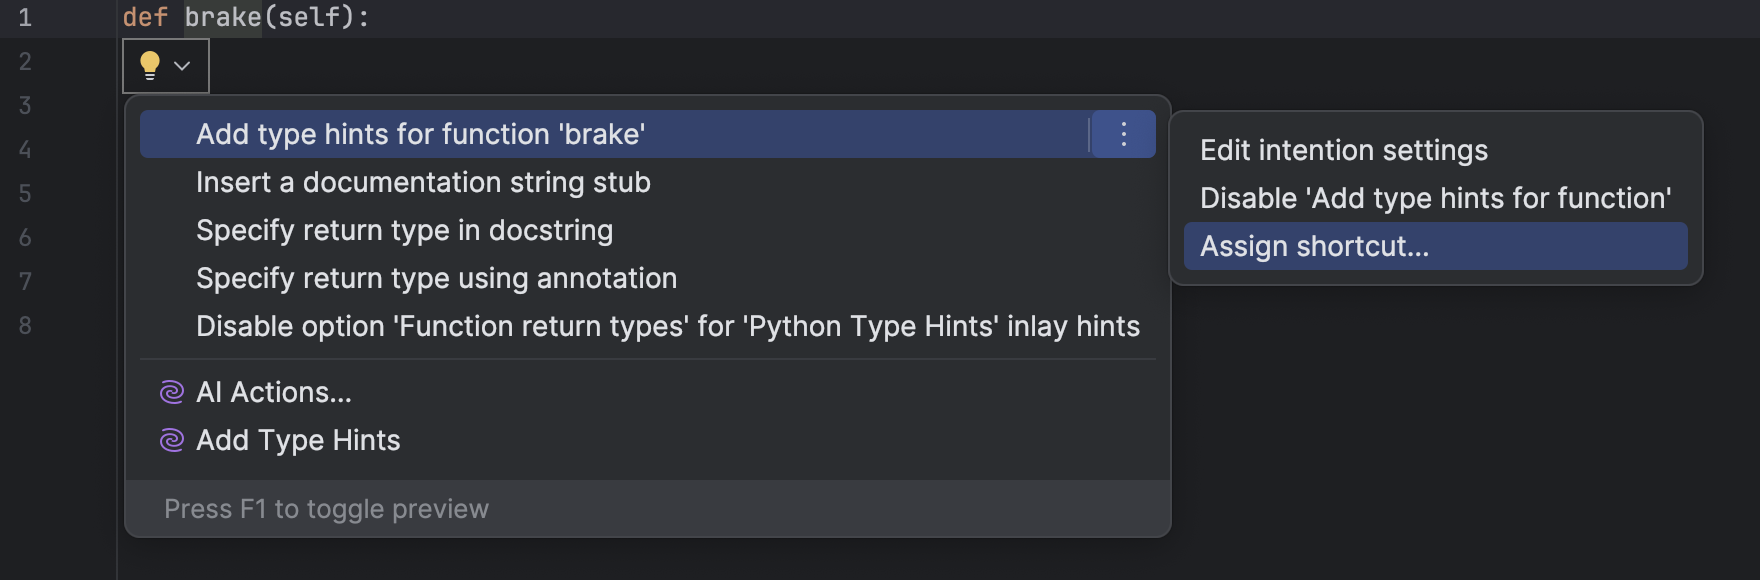Click line number 2 beside the lightbulb

(x=26, y=60)
